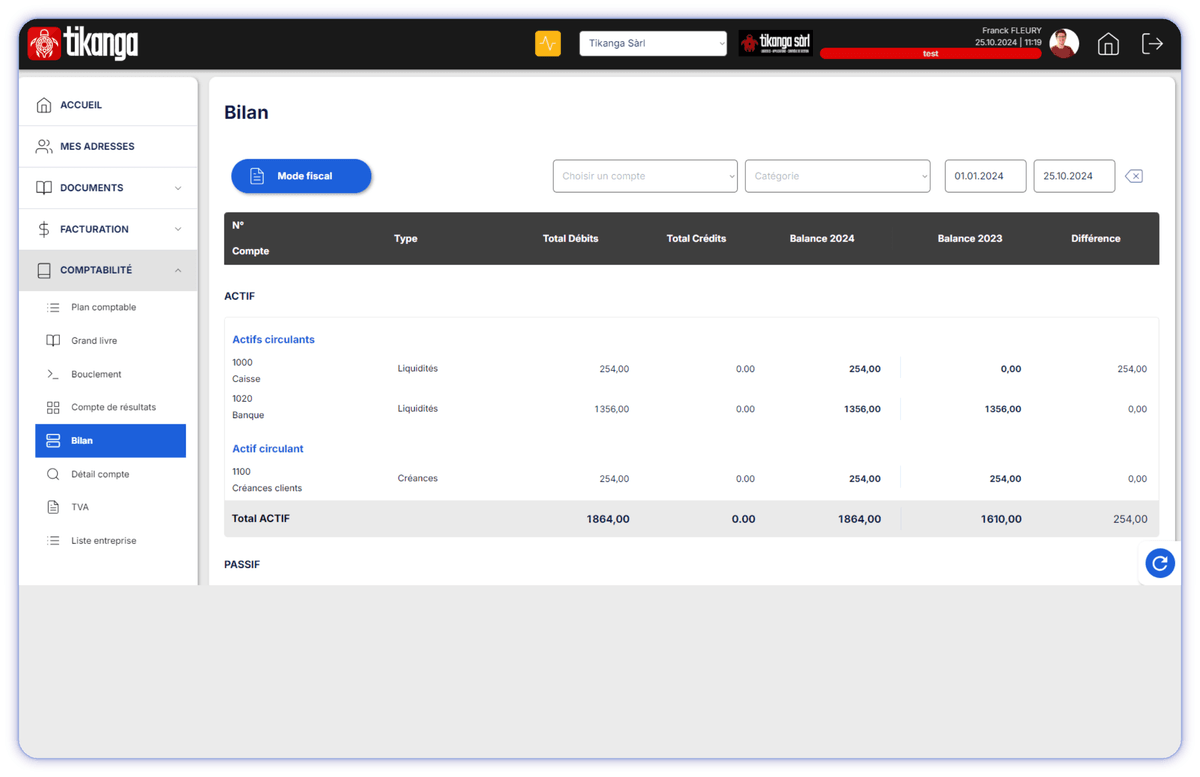The image size is (1200, 777).
Task: Log out with the exit arrow icon
Action: pos(1152,44)
